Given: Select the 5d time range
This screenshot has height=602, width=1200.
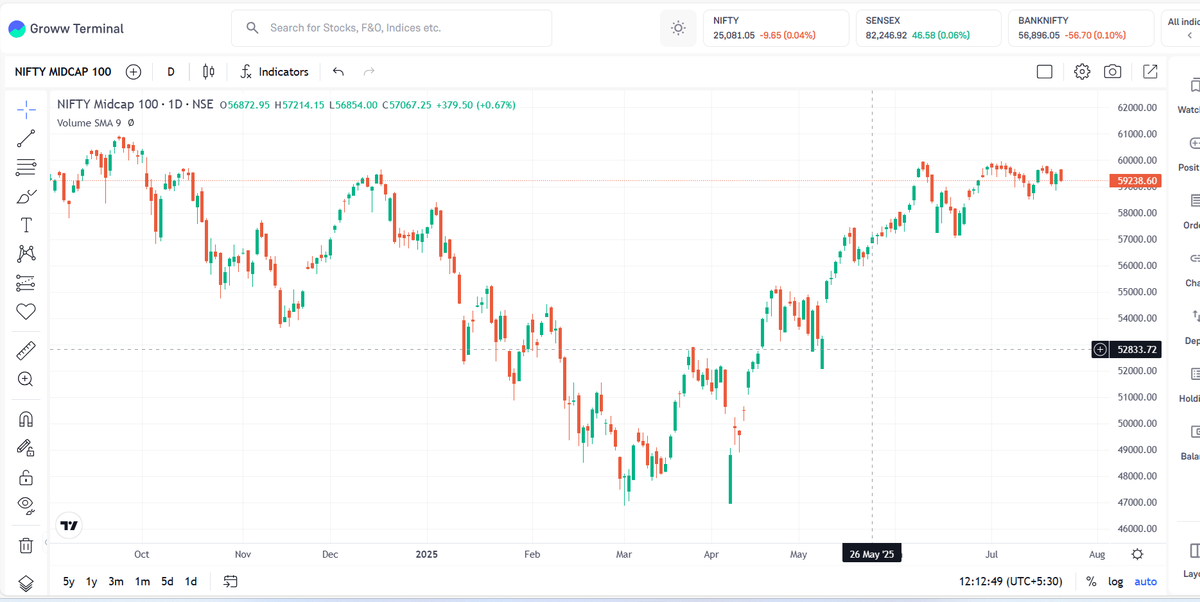Looking at the screenshot, I should (167, 581).
